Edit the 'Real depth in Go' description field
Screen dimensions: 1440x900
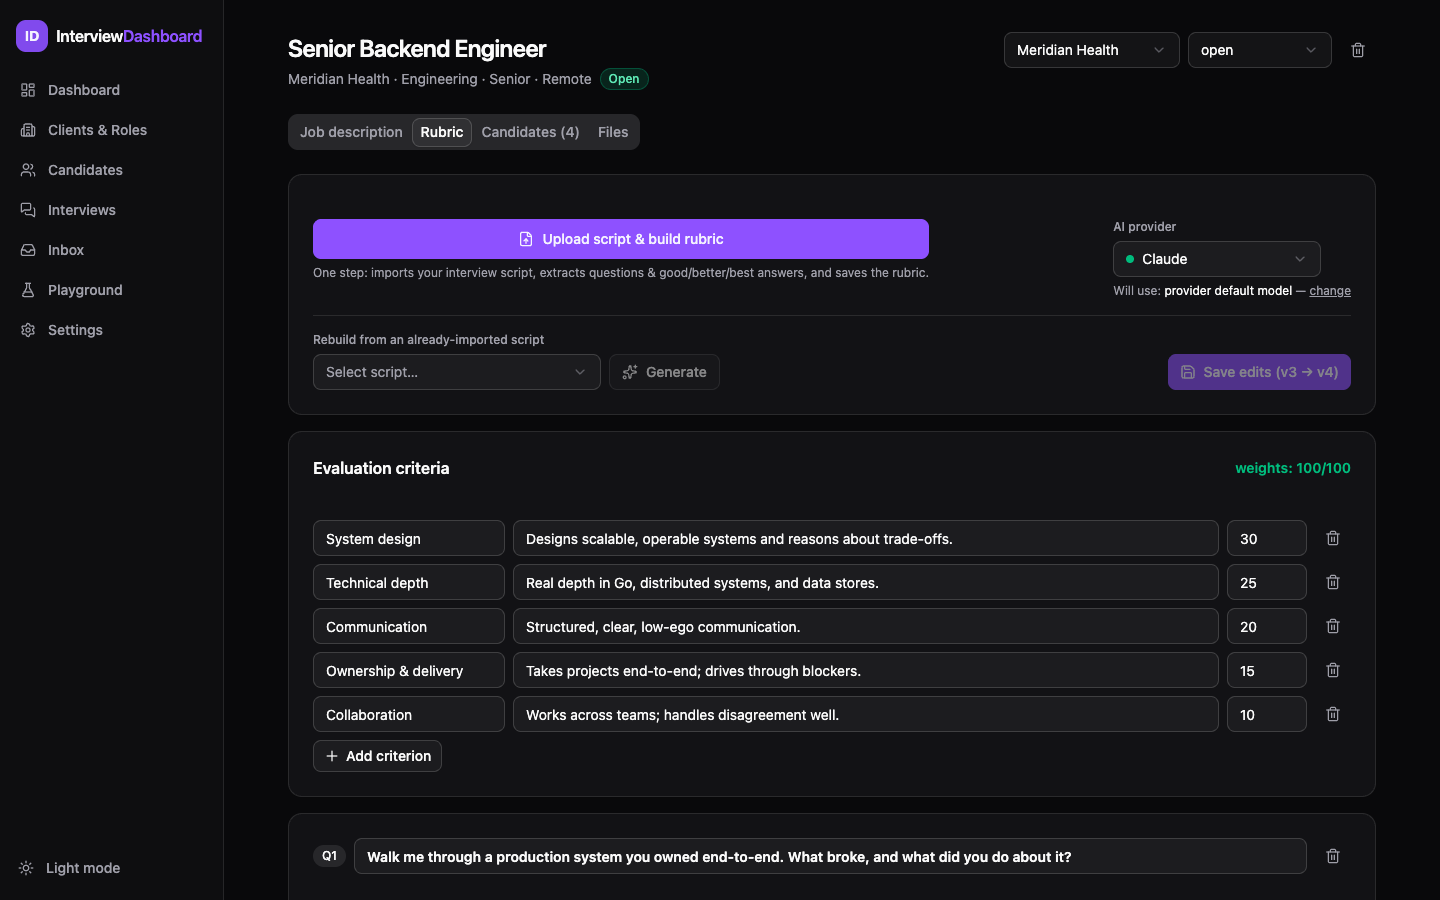pyautogui.click(x=866, y=582)
